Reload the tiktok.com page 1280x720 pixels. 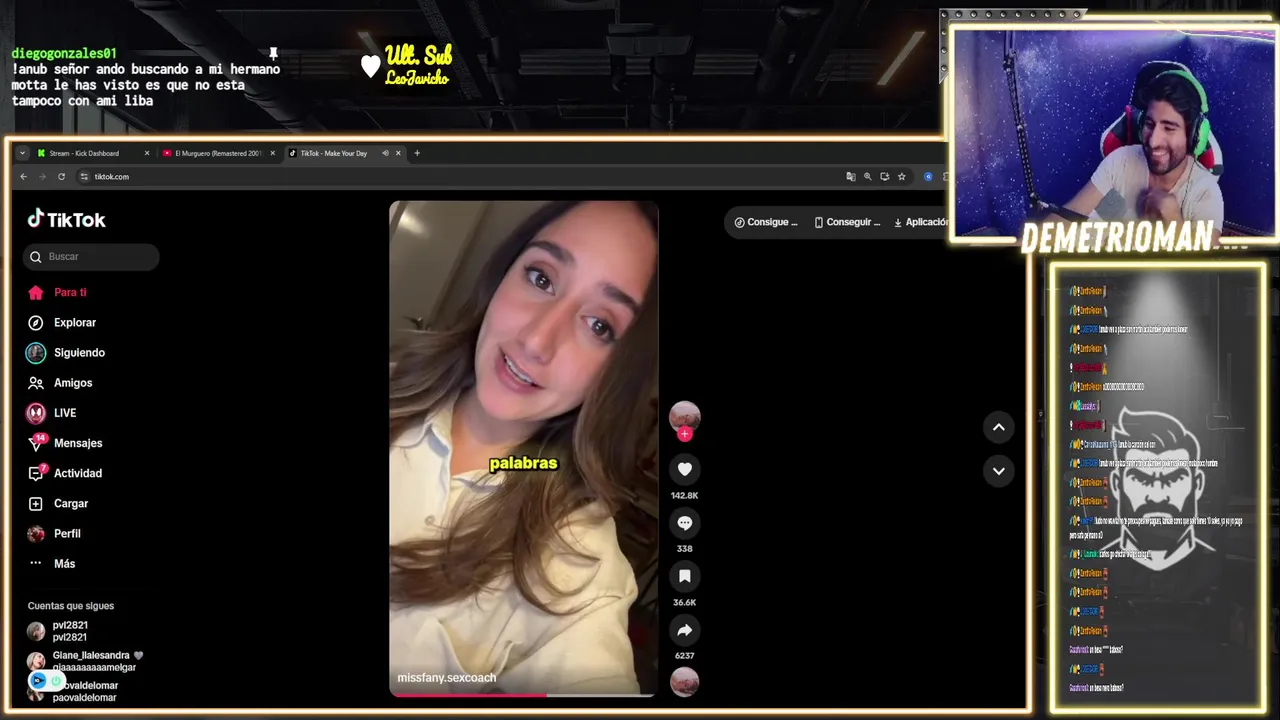click(x=61, y=176)
